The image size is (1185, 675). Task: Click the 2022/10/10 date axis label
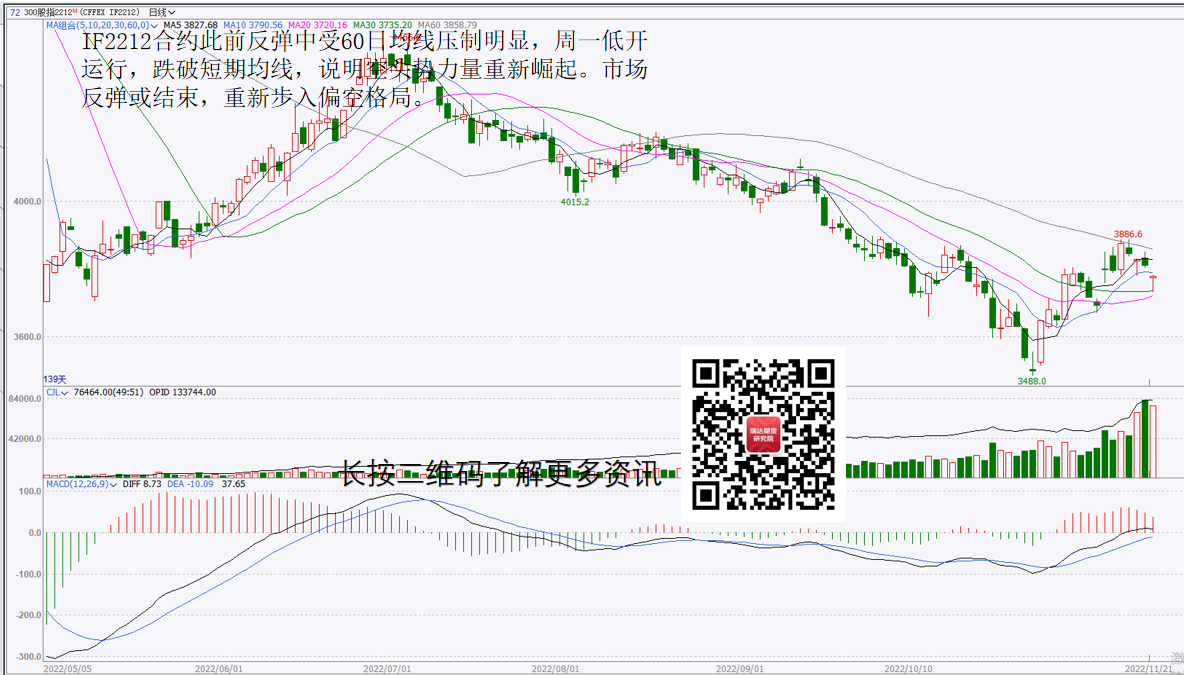point(908,669)
